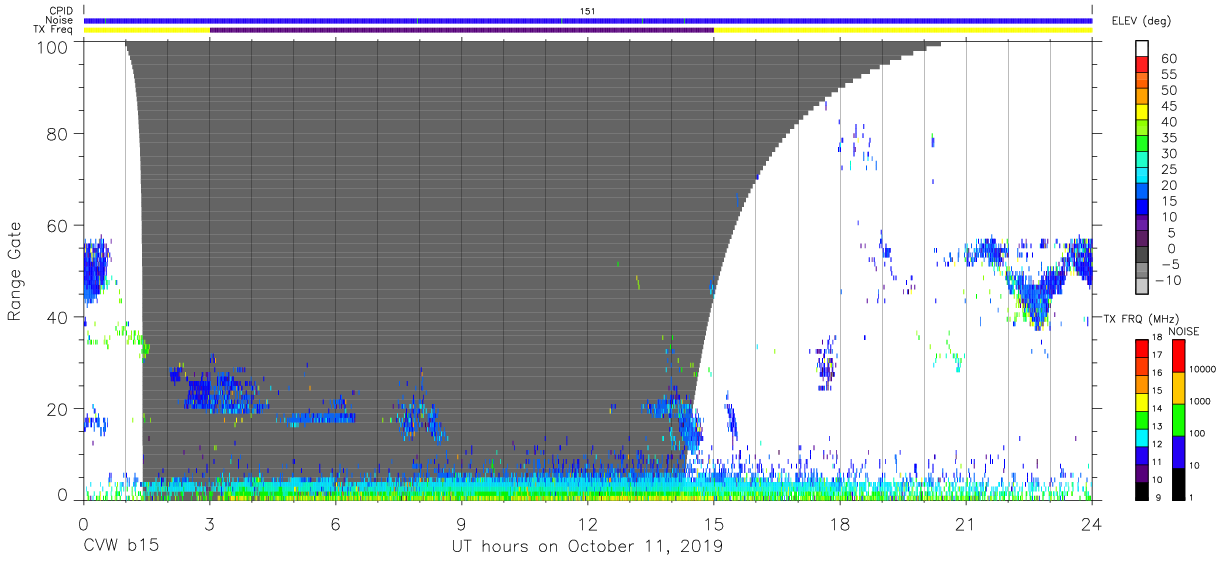Click the NOISE legend label '1000'
Viewport: 1228px width, 567px height.
click(x=1199, y=402)
